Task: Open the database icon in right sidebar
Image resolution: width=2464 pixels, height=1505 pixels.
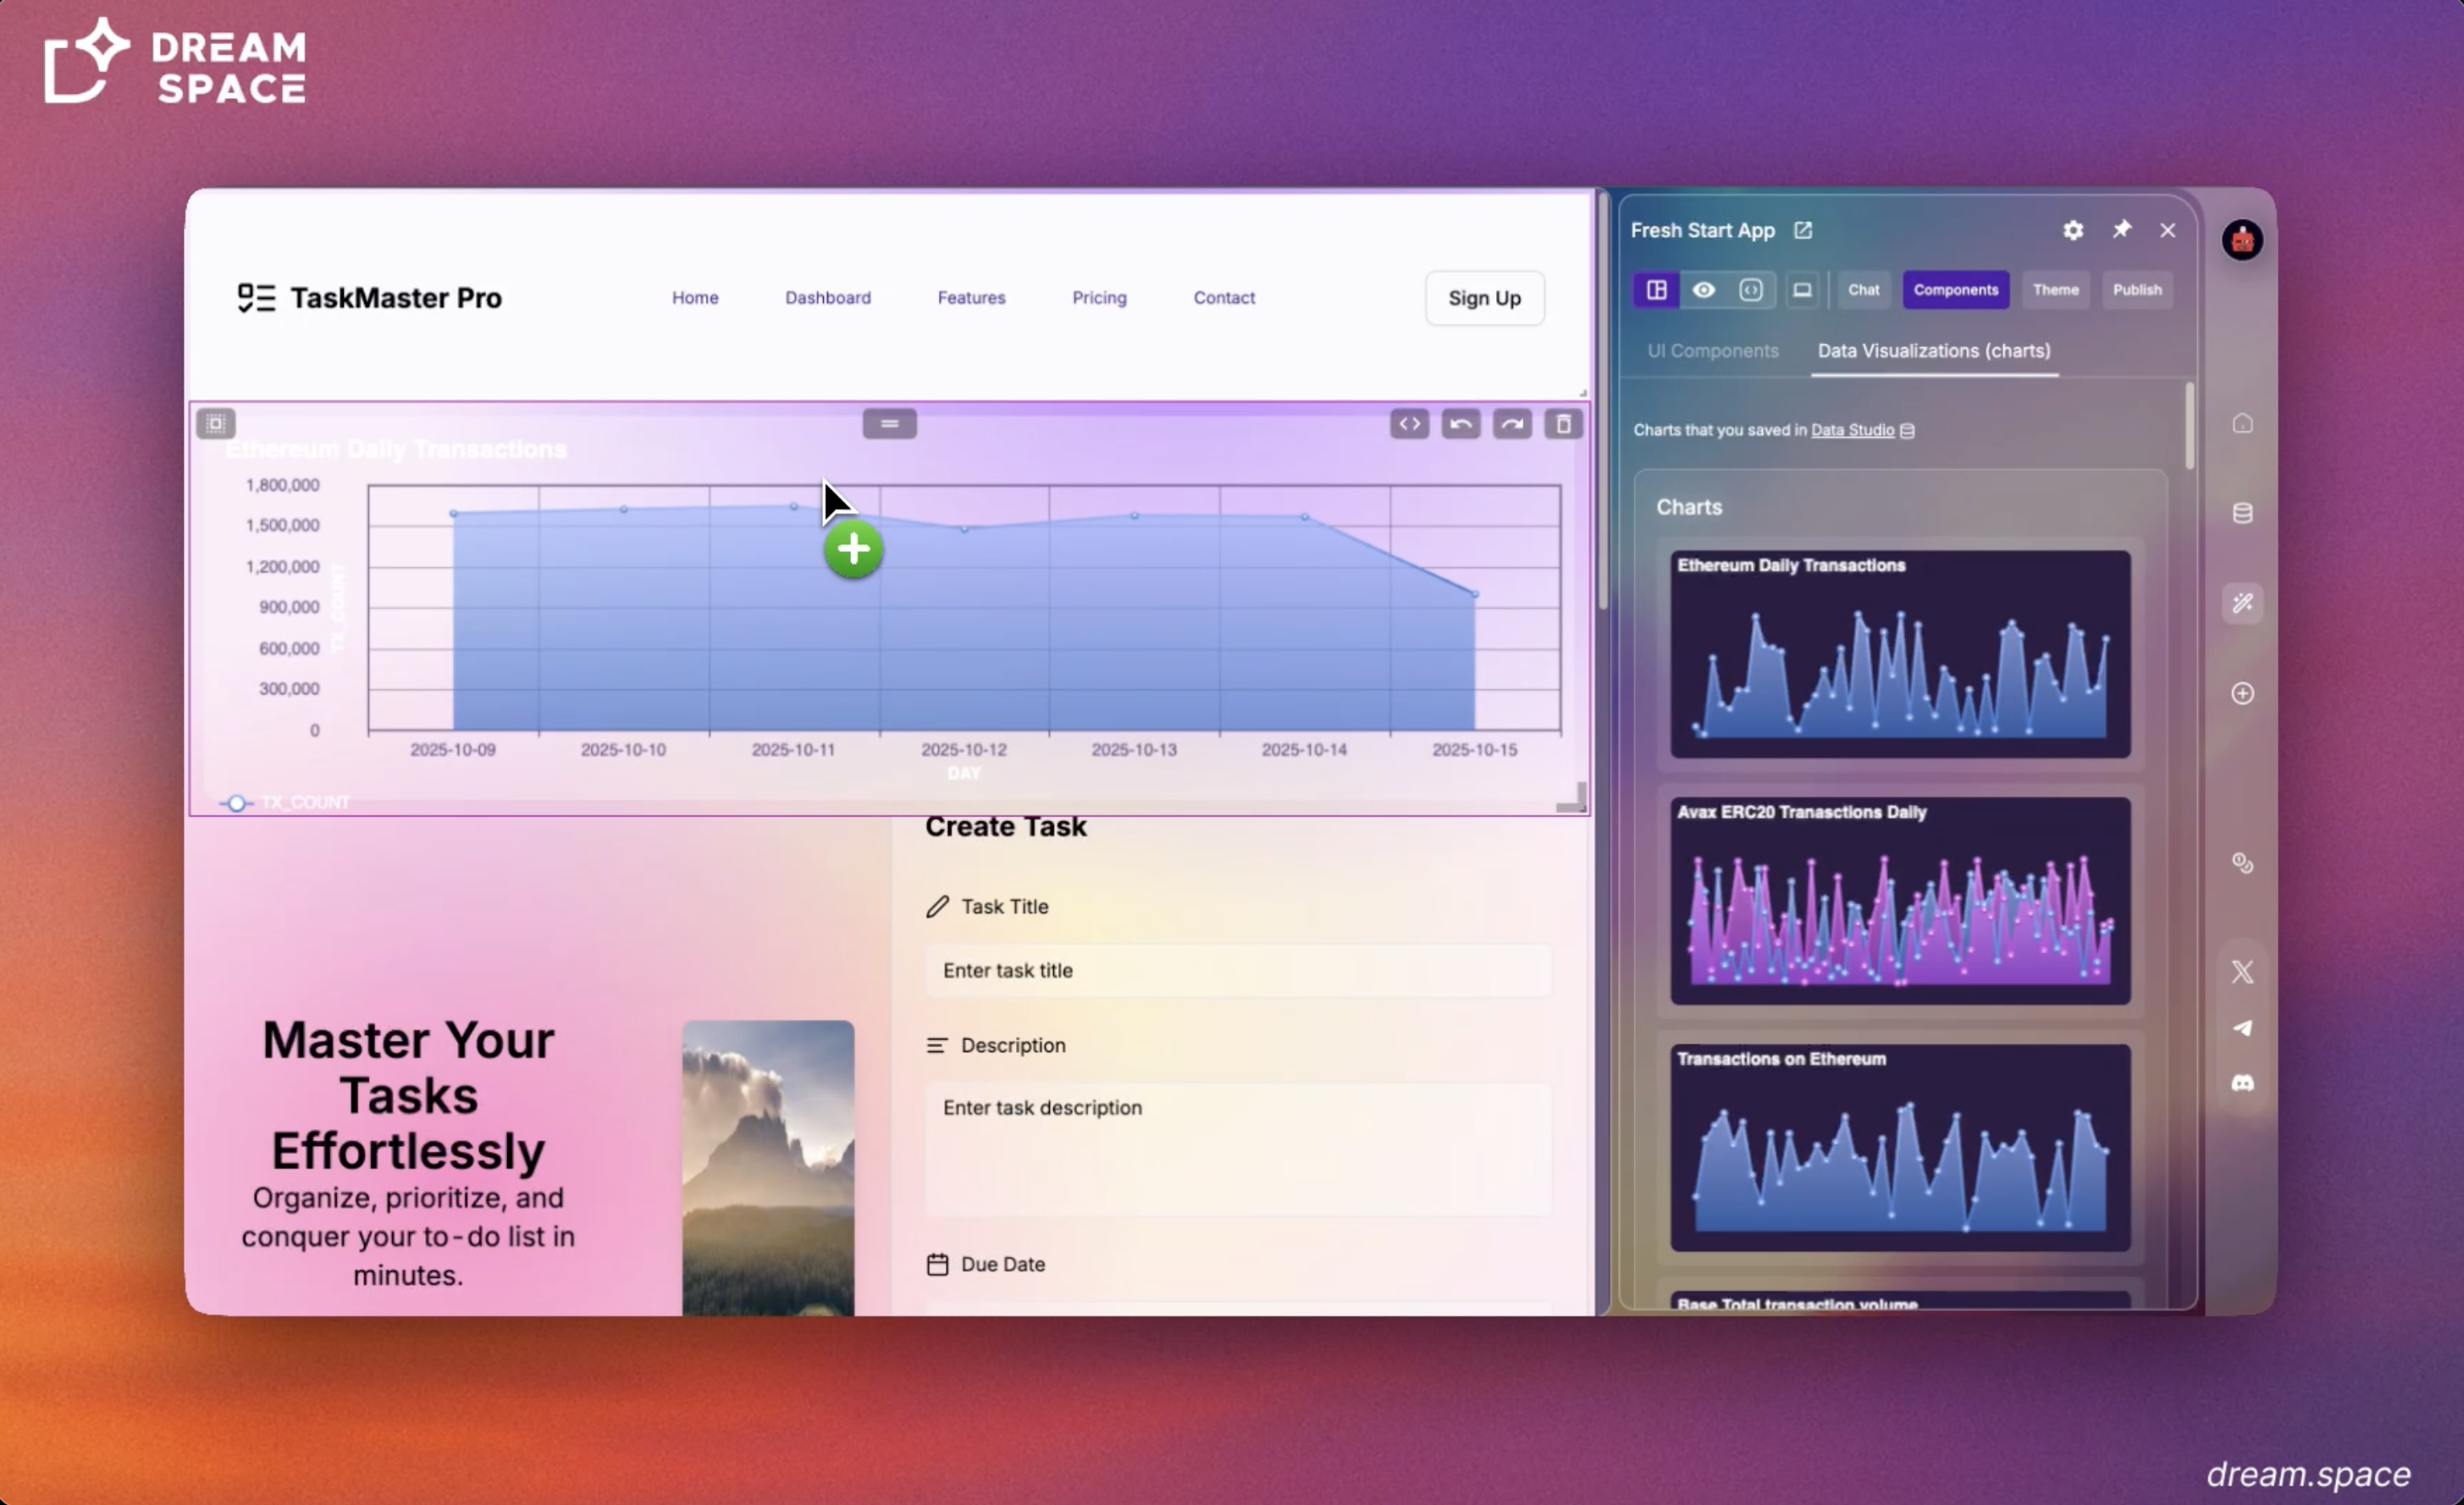Action: click(x=2242, y=513)
